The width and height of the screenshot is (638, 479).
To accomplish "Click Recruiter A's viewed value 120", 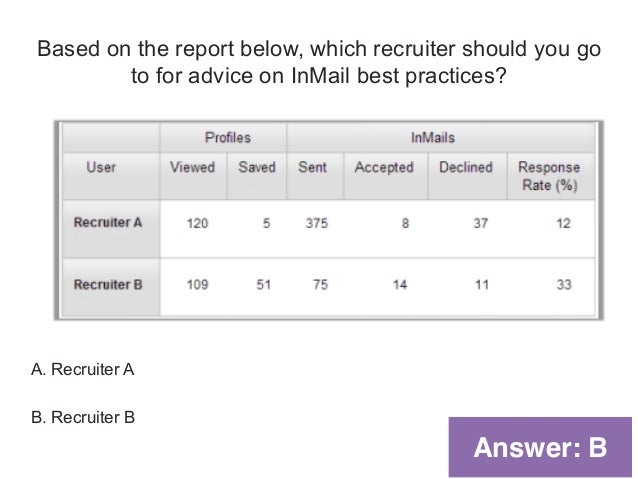I will [x=197, y=224].
